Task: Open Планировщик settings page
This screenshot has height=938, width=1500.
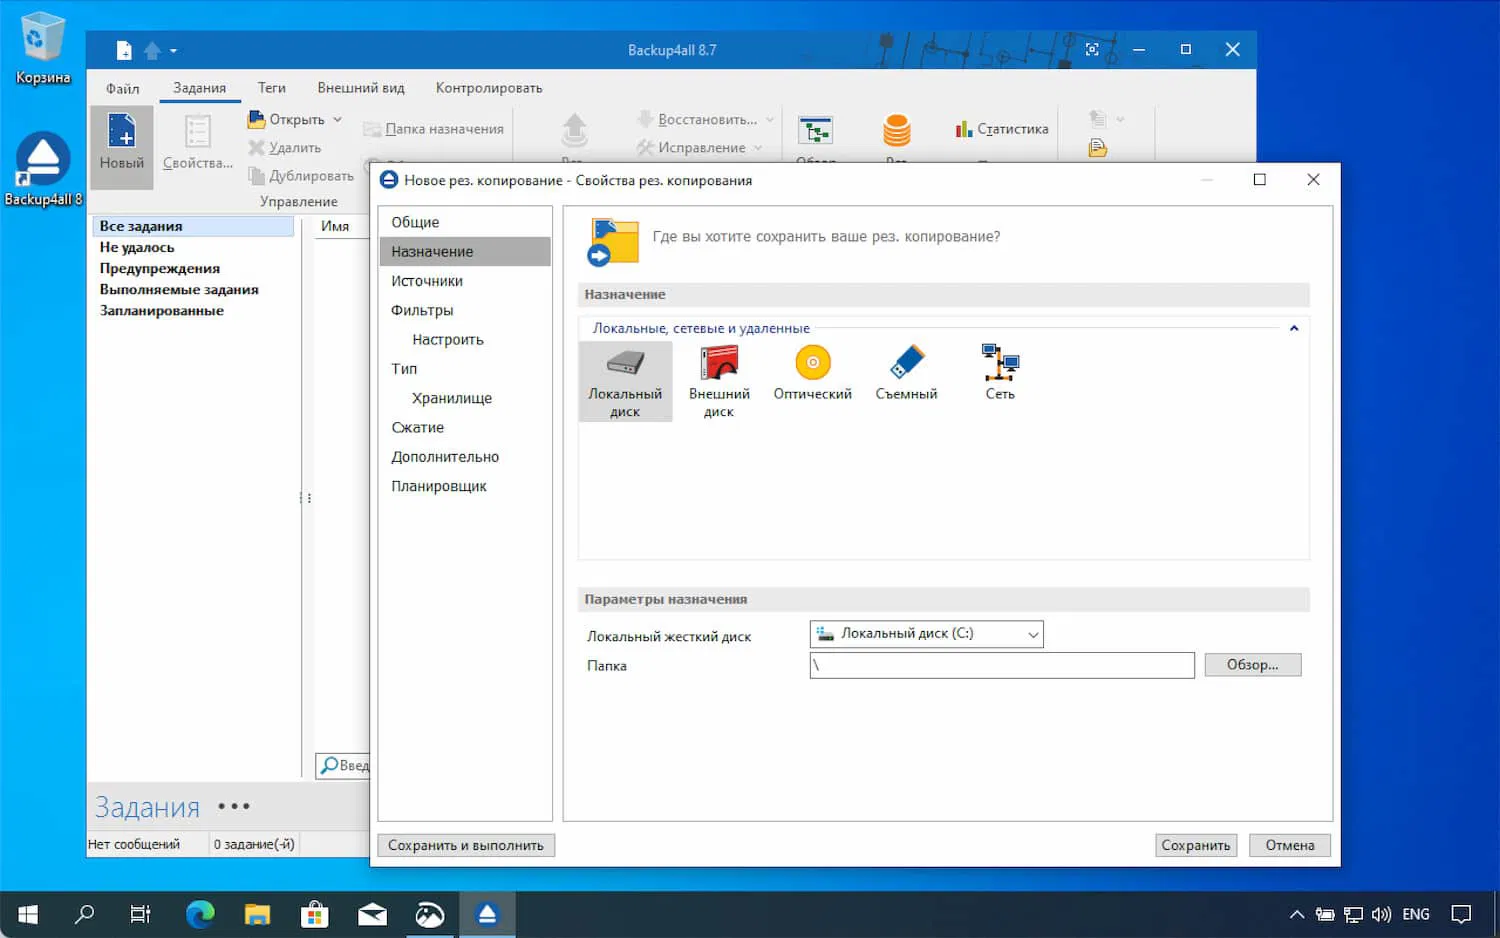Action: 440,486
